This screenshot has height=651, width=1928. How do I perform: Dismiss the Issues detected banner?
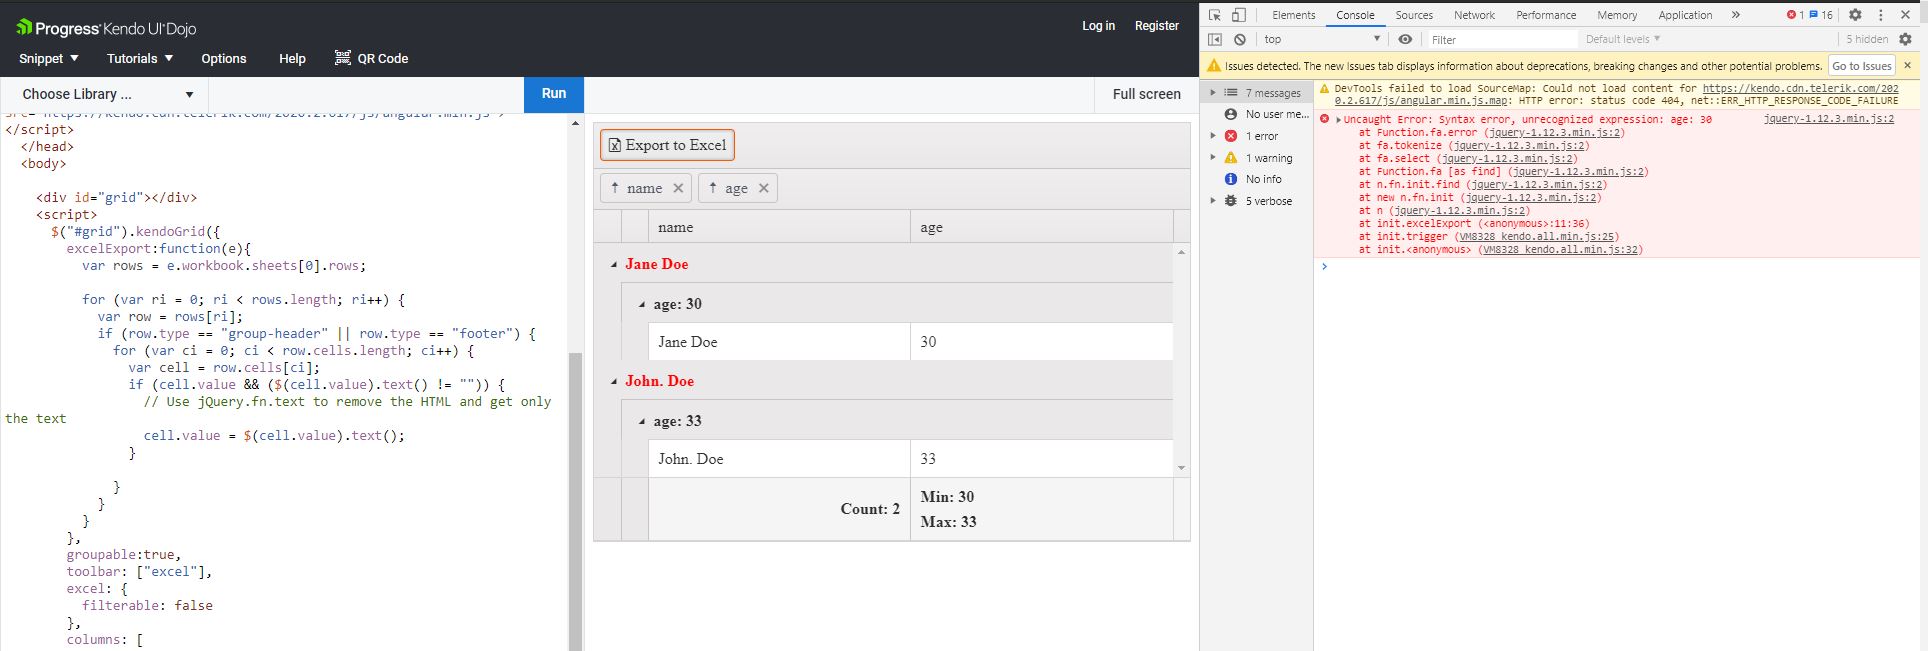coord(1907,65)
